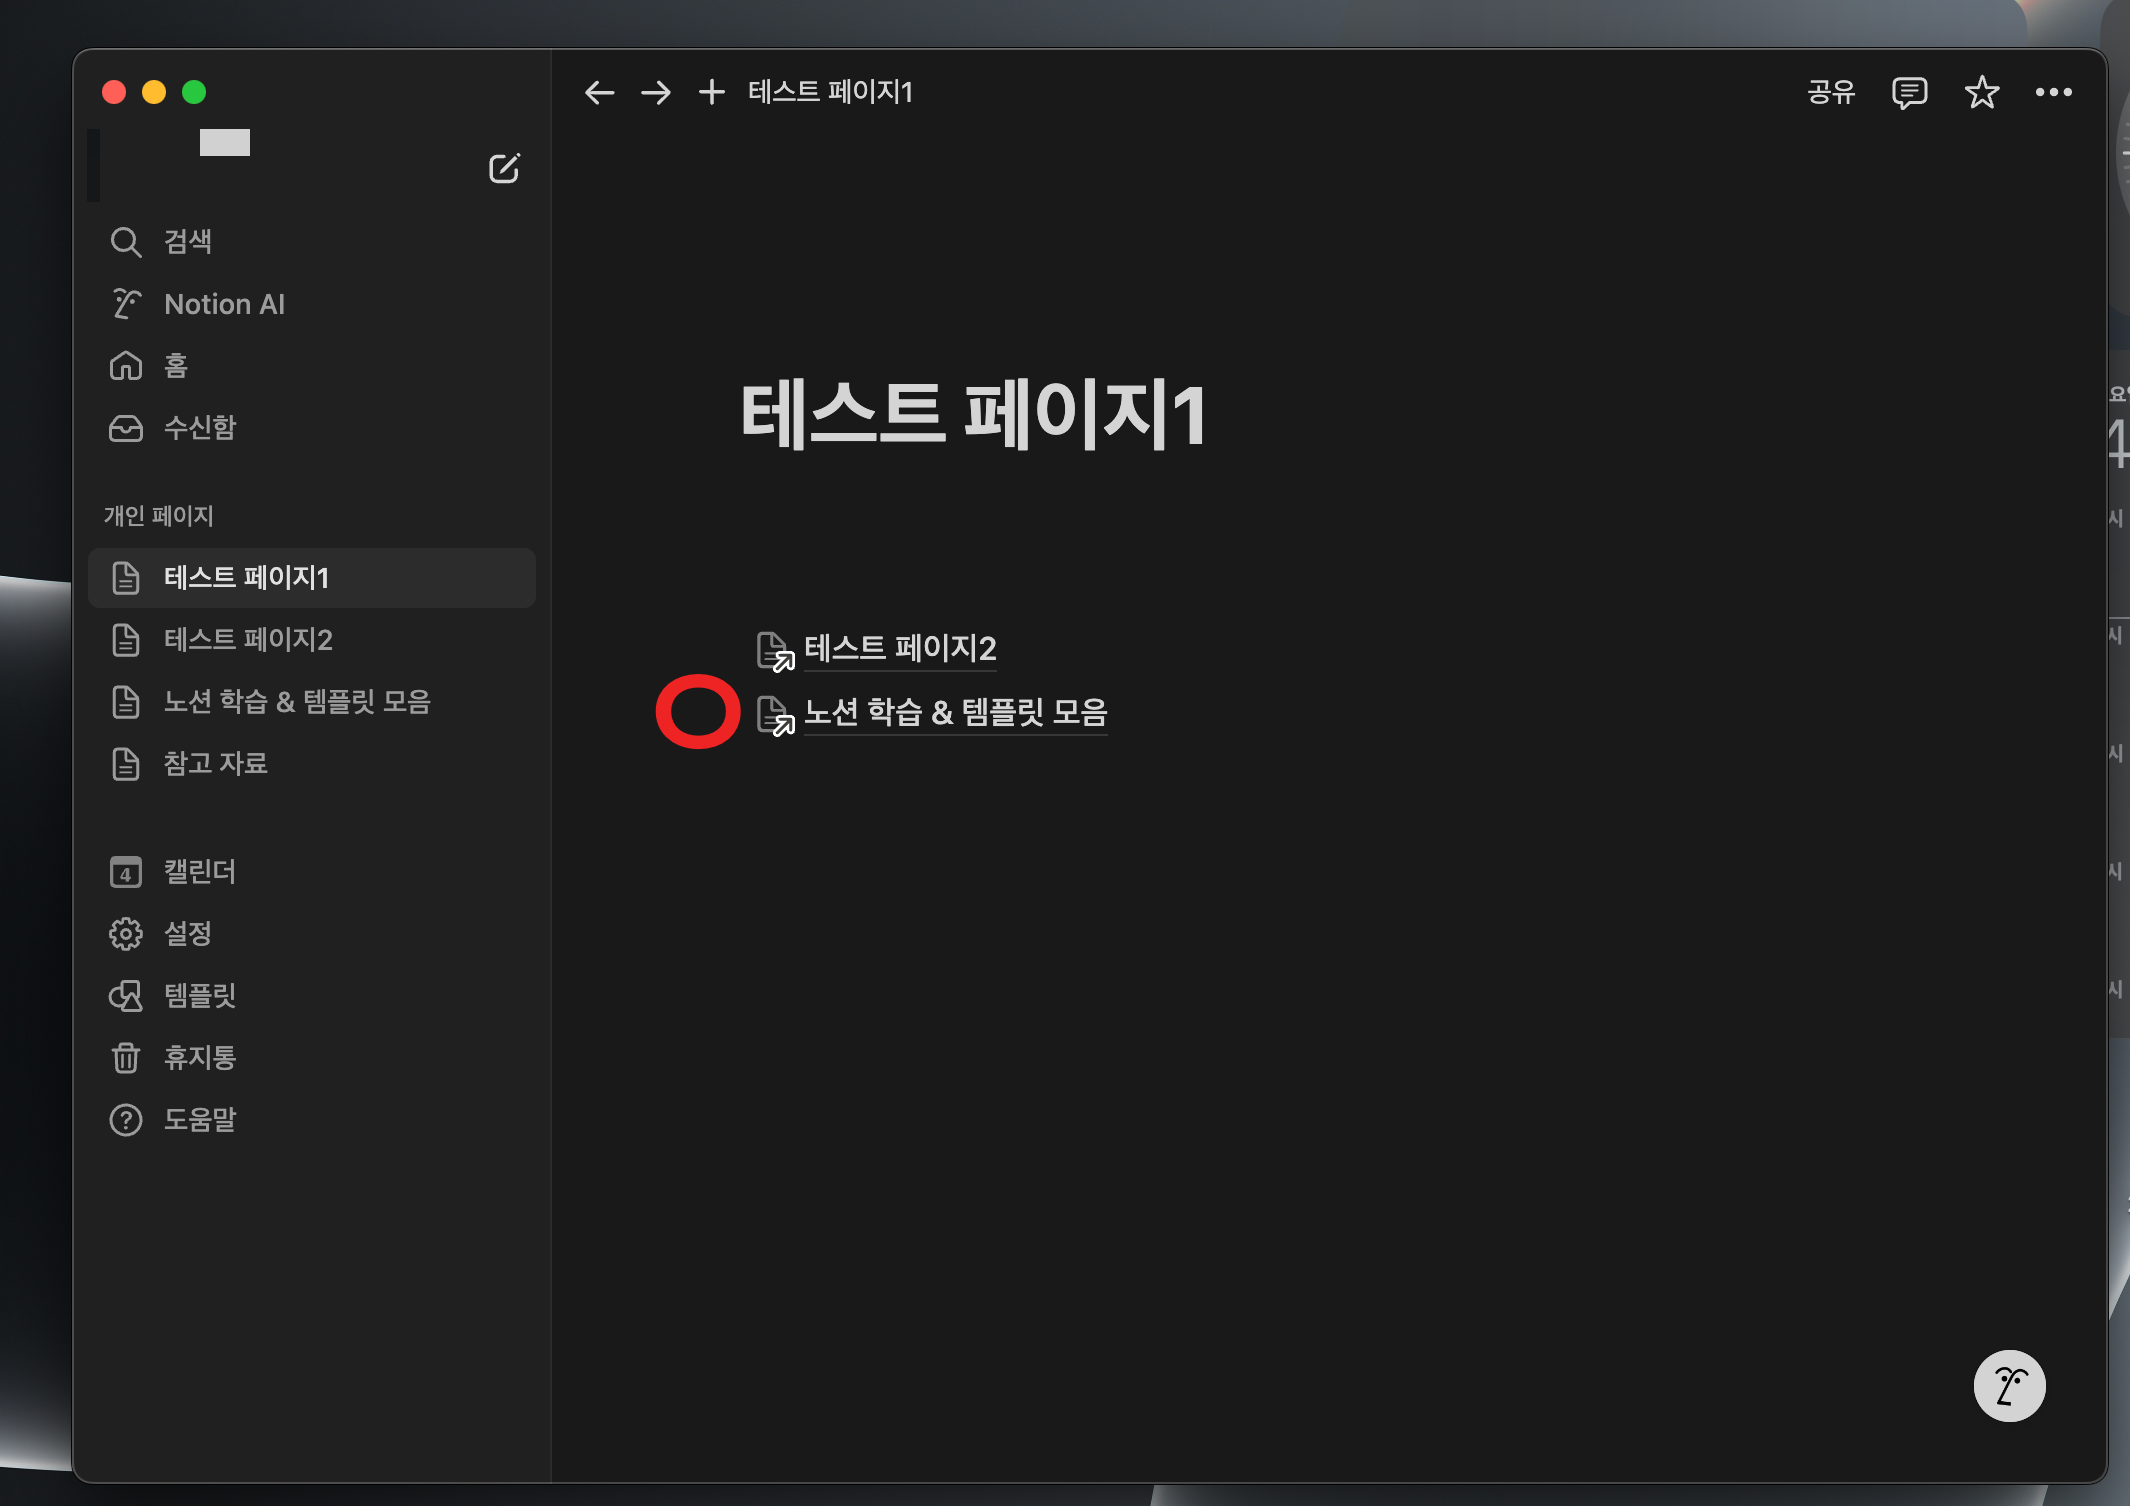Open the comments panel icon
2130x1506 pixels.
point(1909,92)
